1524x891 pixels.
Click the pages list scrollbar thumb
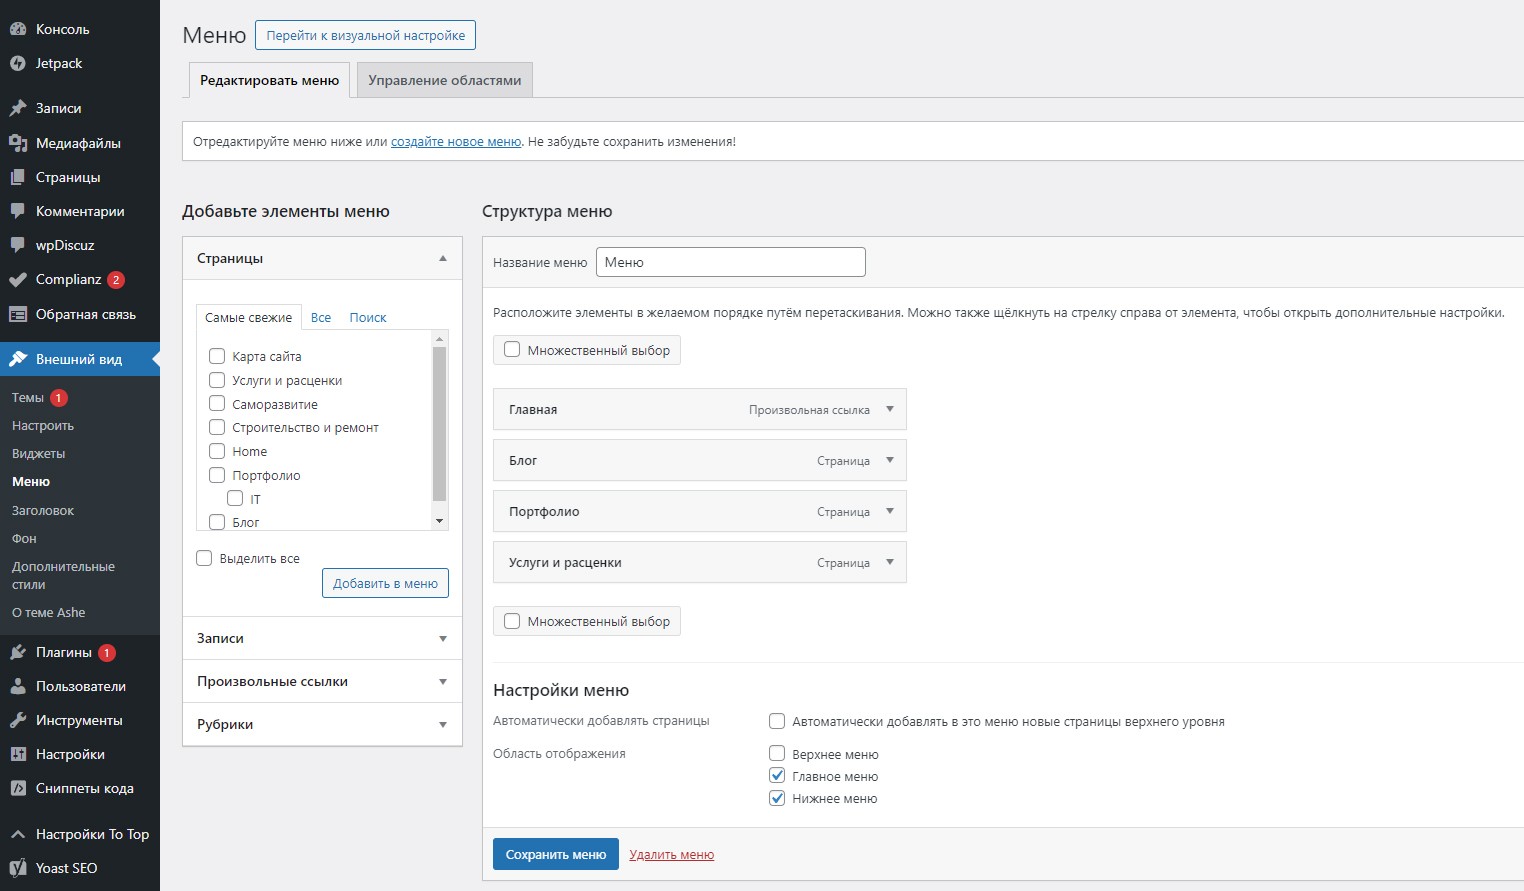pyautogui.click(x=439, y=423)
